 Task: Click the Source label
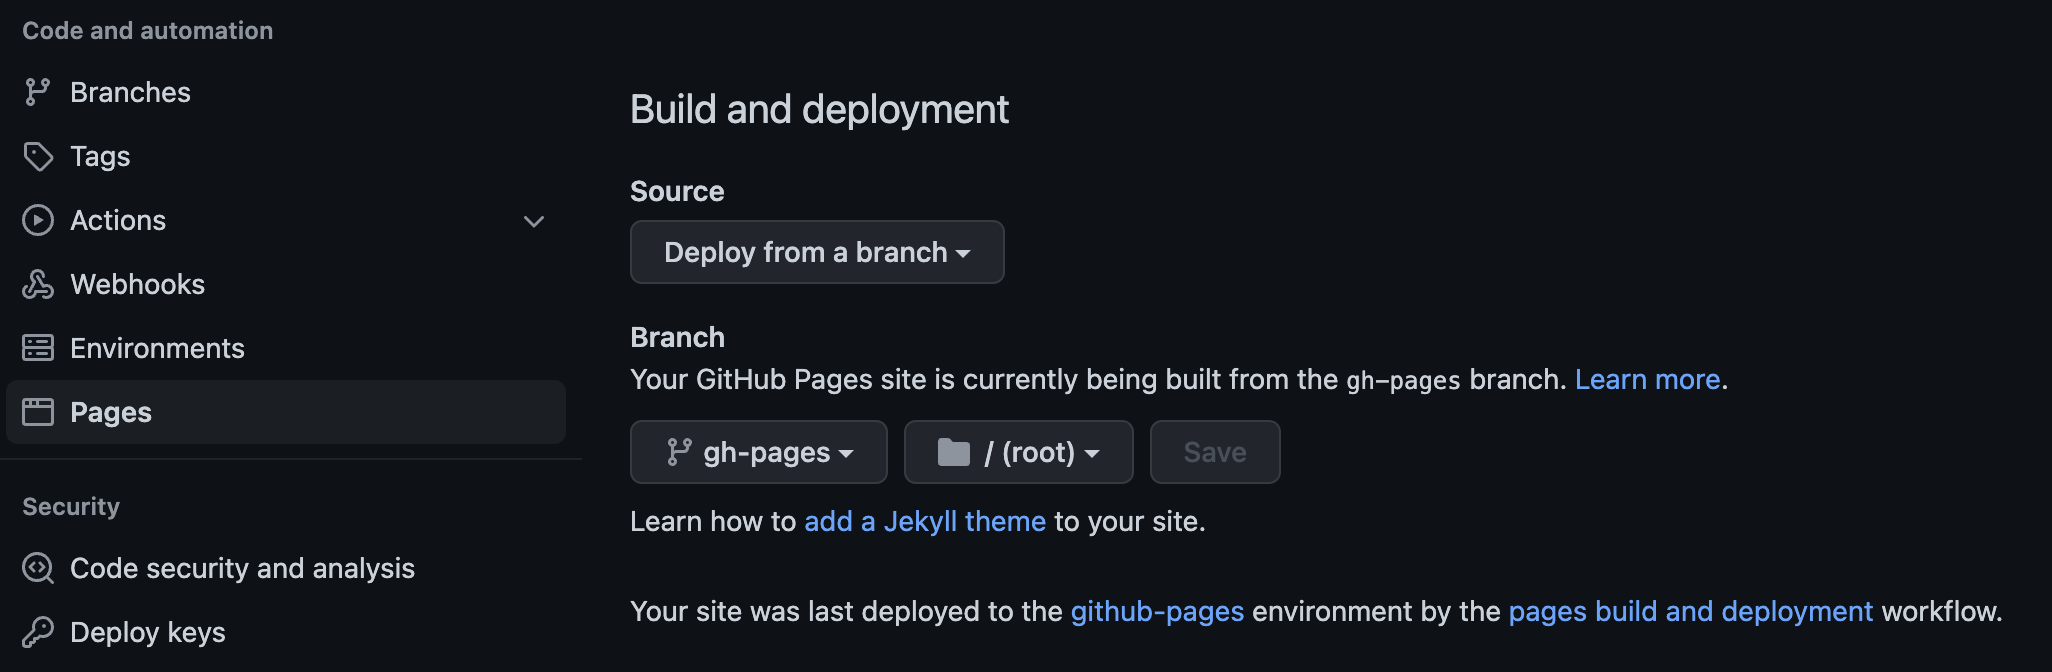(677, 191)
